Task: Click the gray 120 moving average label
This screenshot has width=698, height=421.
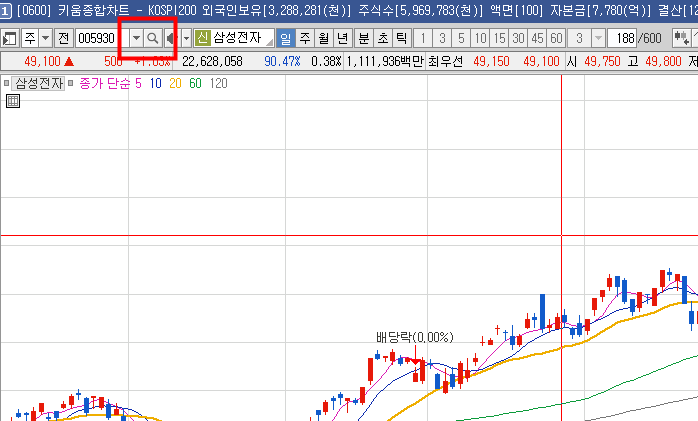Action: click(219, 83)
